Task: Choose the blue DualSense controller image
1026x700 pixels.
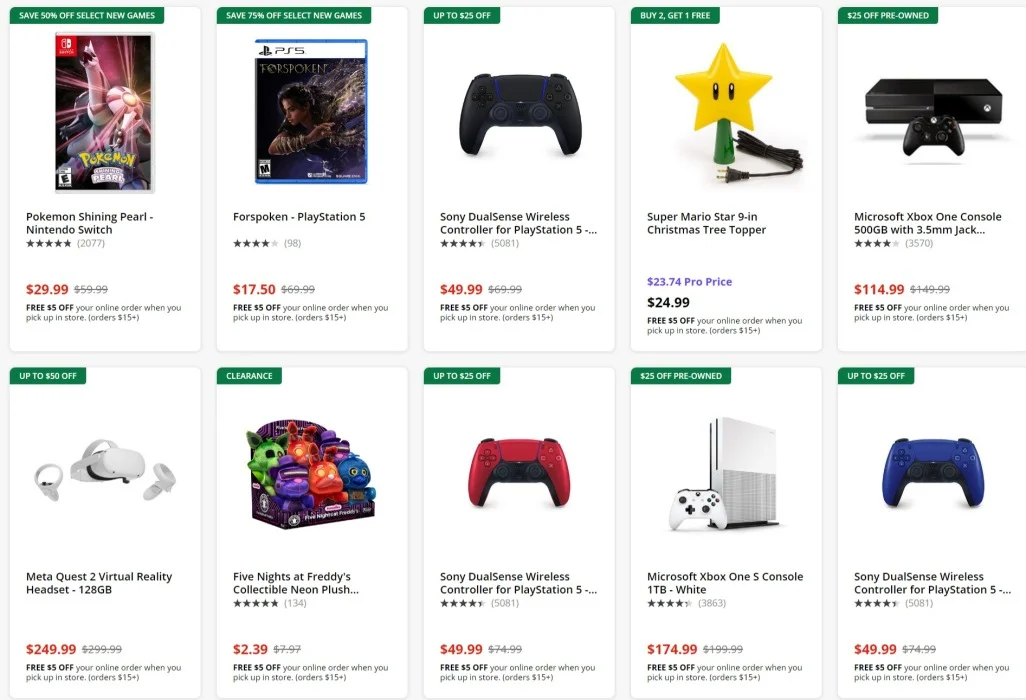Action: (932, 473)
